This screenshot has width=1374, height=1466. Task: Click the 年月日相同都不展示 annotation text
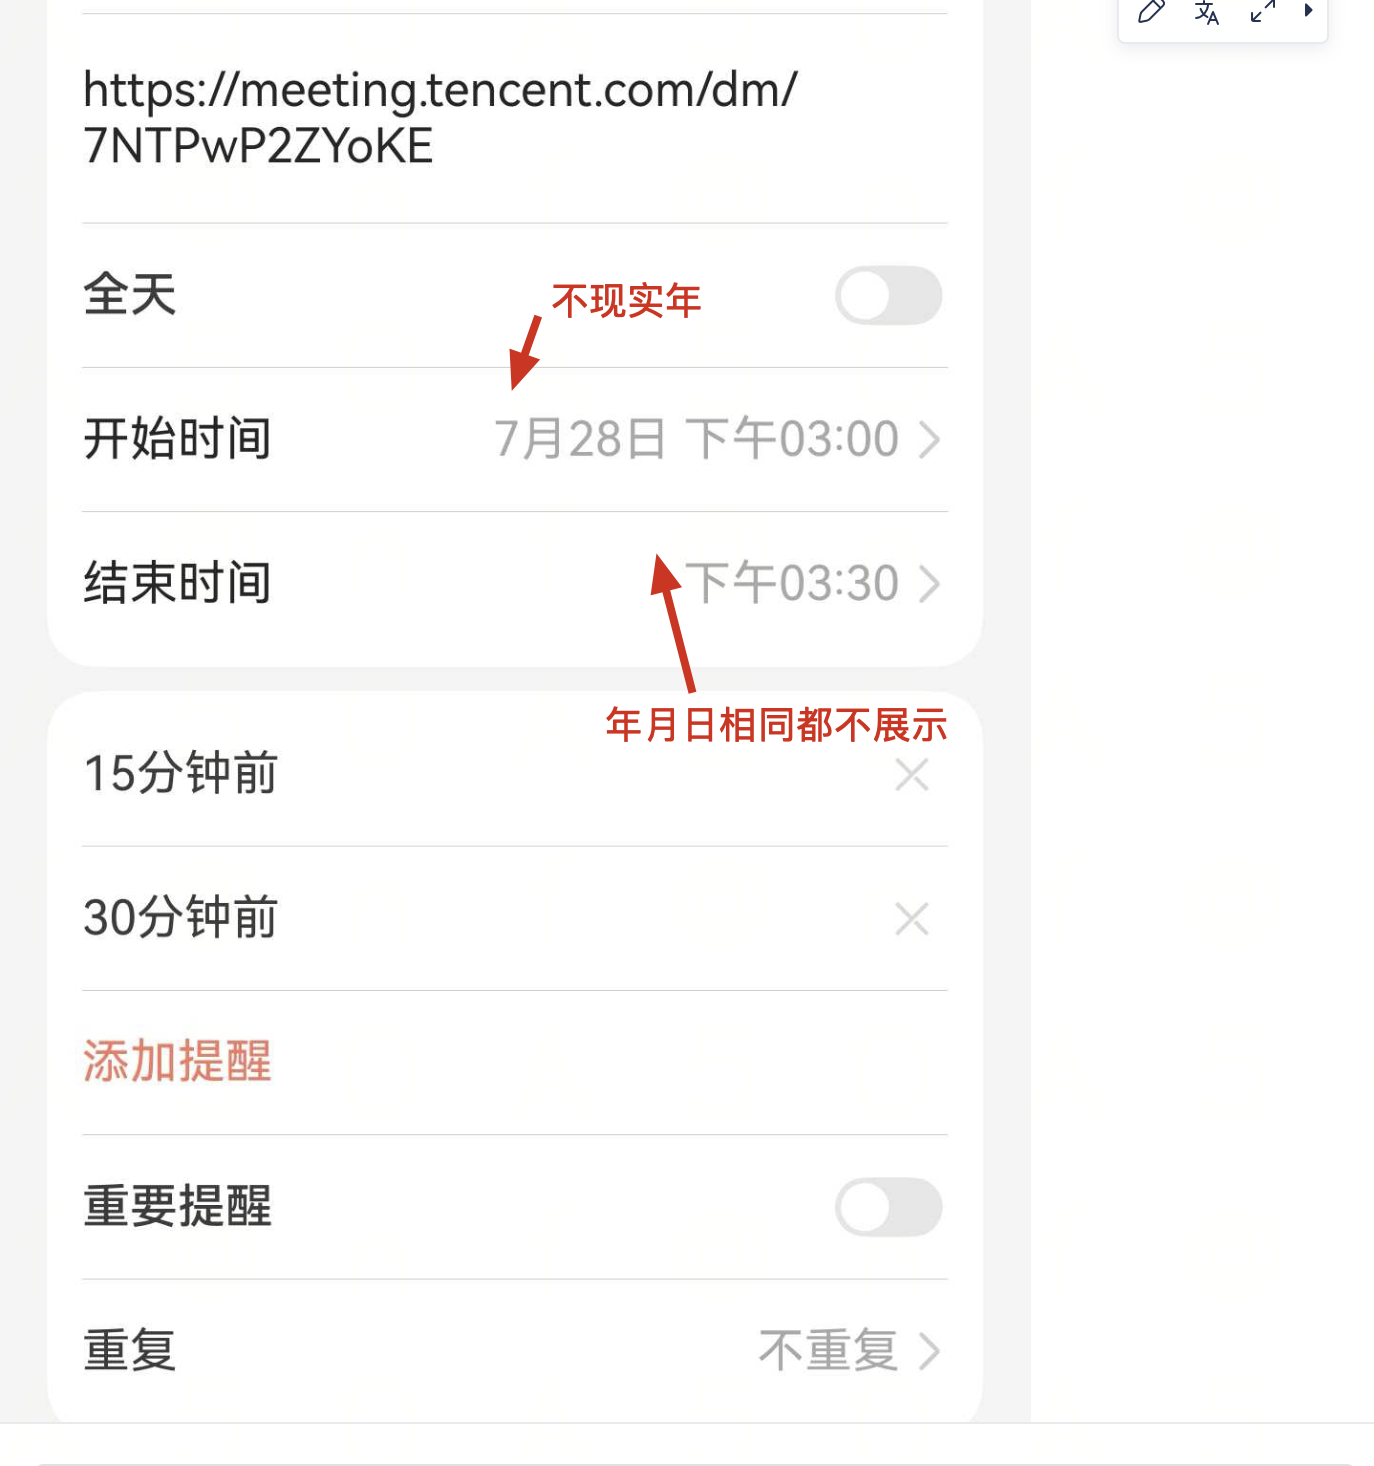pos(776,725)
